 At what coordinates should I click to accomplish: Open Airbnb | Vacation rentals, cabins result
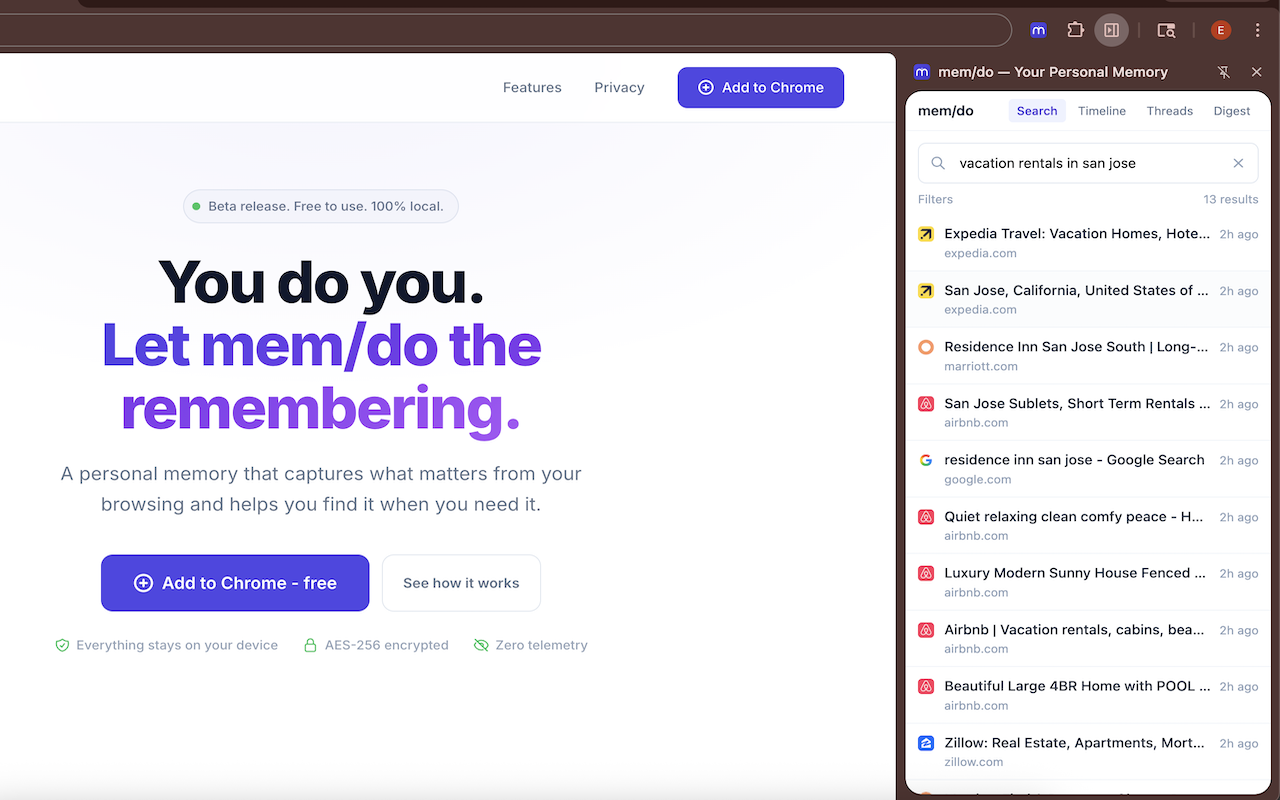pyautogui.click(x=1088, y=638)
